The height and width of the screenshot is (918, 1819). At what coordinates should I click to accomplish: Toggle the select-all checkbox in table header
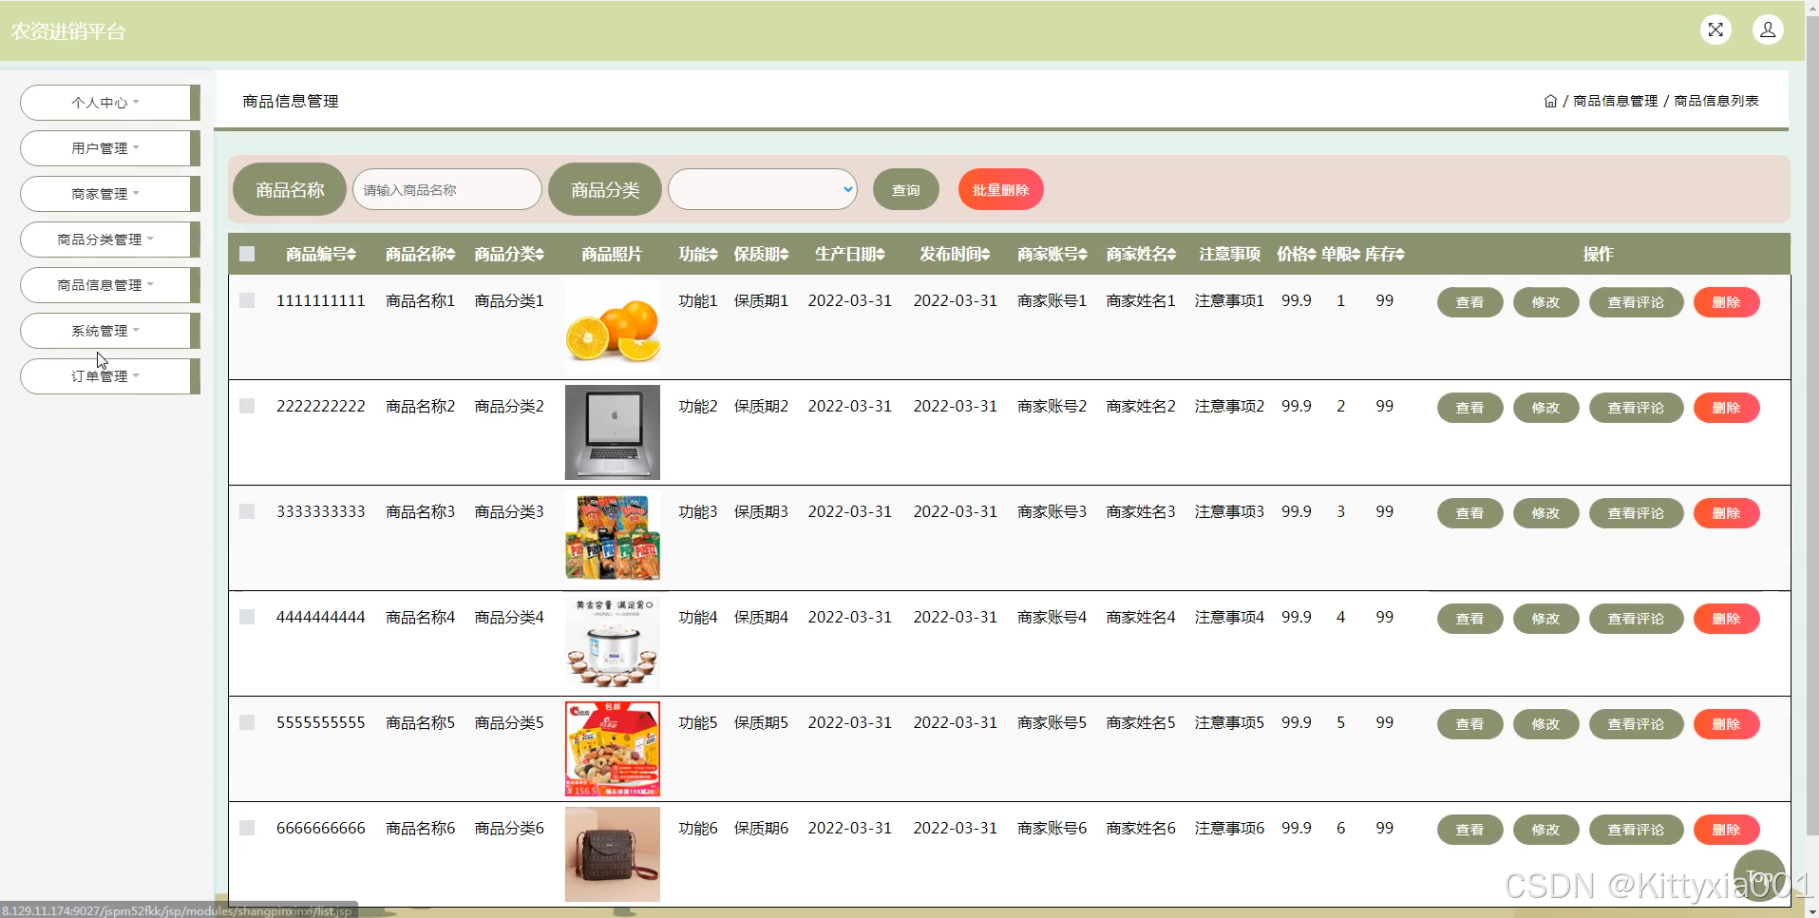[247, 254]
